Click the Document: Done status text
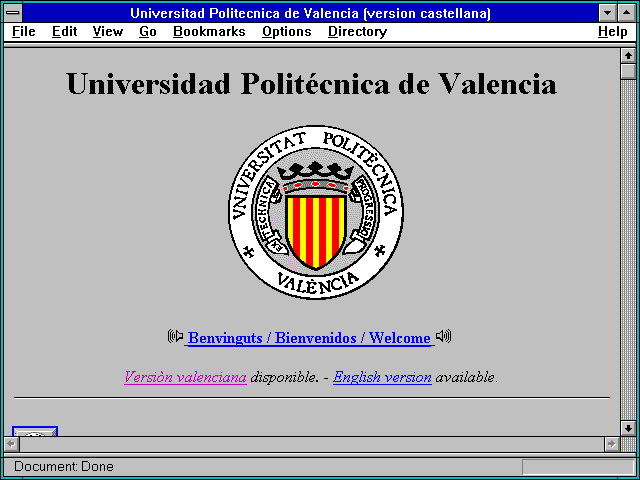640x480 pixels. click(64, 466)
